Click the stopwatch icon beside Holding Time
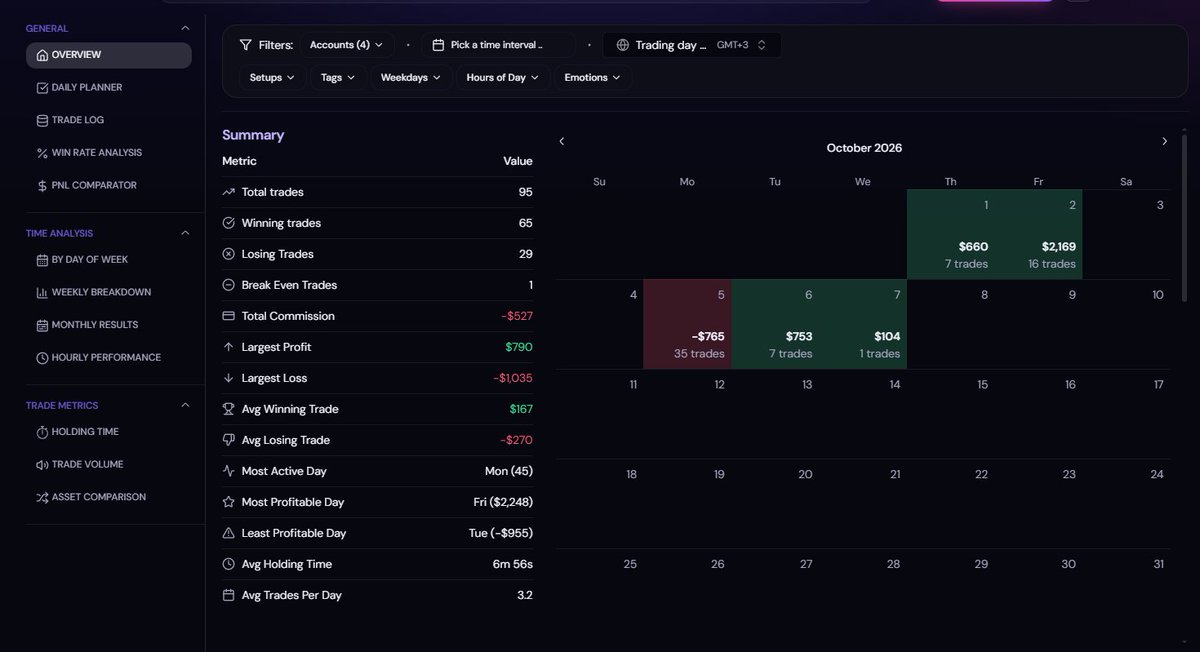This screenshot has height=652, width=1200. click(x=42, y=432)
